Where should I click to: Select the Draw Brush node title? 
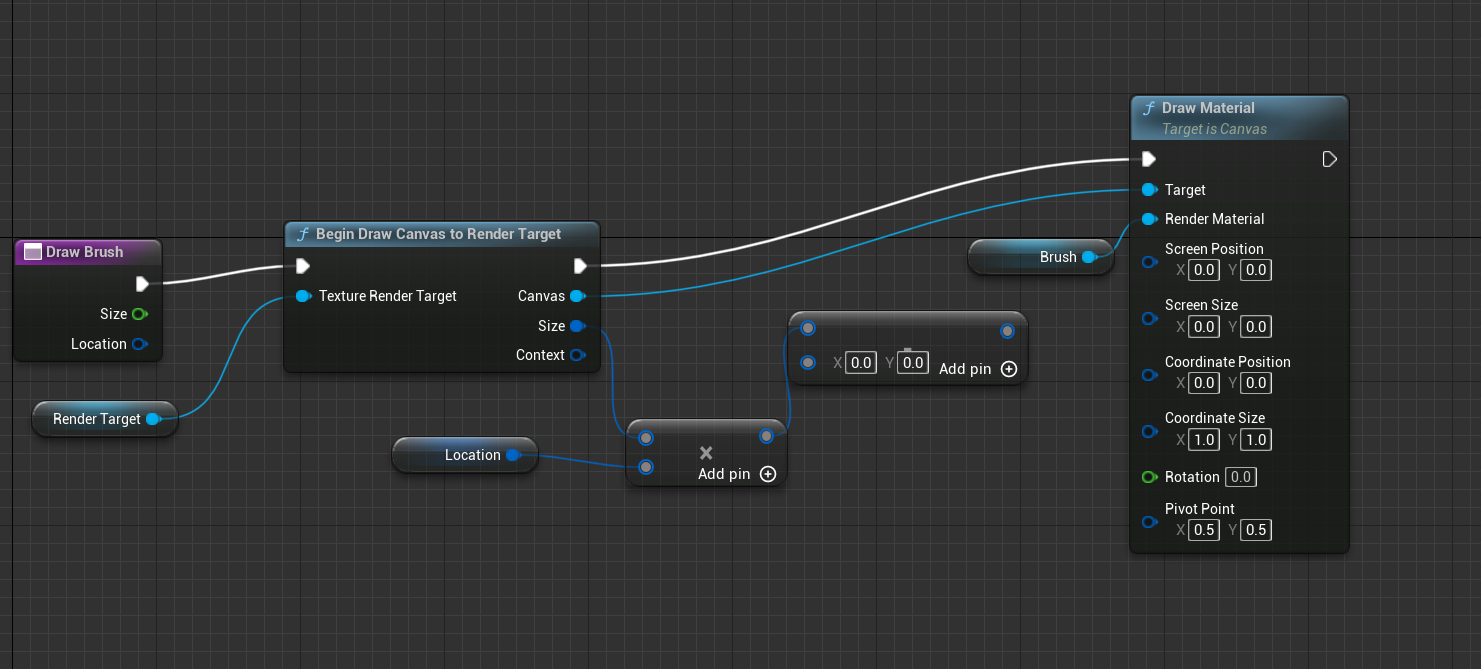[x=84, y=252]
